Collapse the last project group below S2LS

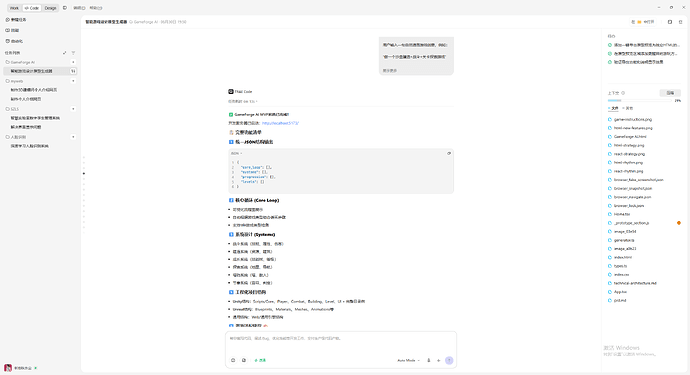[x=73, y=137]
